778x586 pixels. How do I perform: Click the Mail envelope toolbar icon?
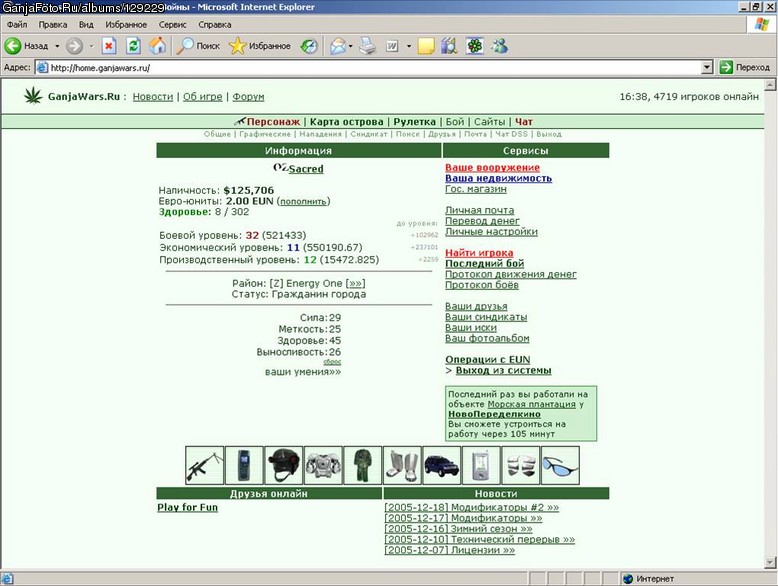338,46
